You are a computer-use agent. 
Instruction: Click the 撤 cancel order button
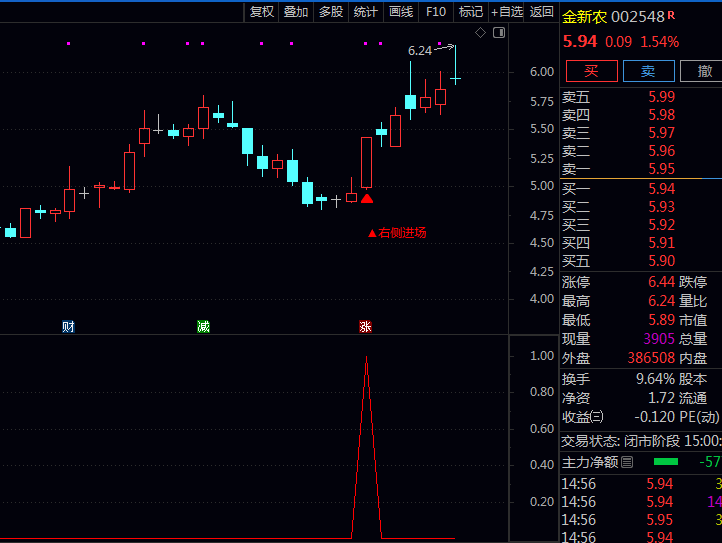tap(702, 71)
